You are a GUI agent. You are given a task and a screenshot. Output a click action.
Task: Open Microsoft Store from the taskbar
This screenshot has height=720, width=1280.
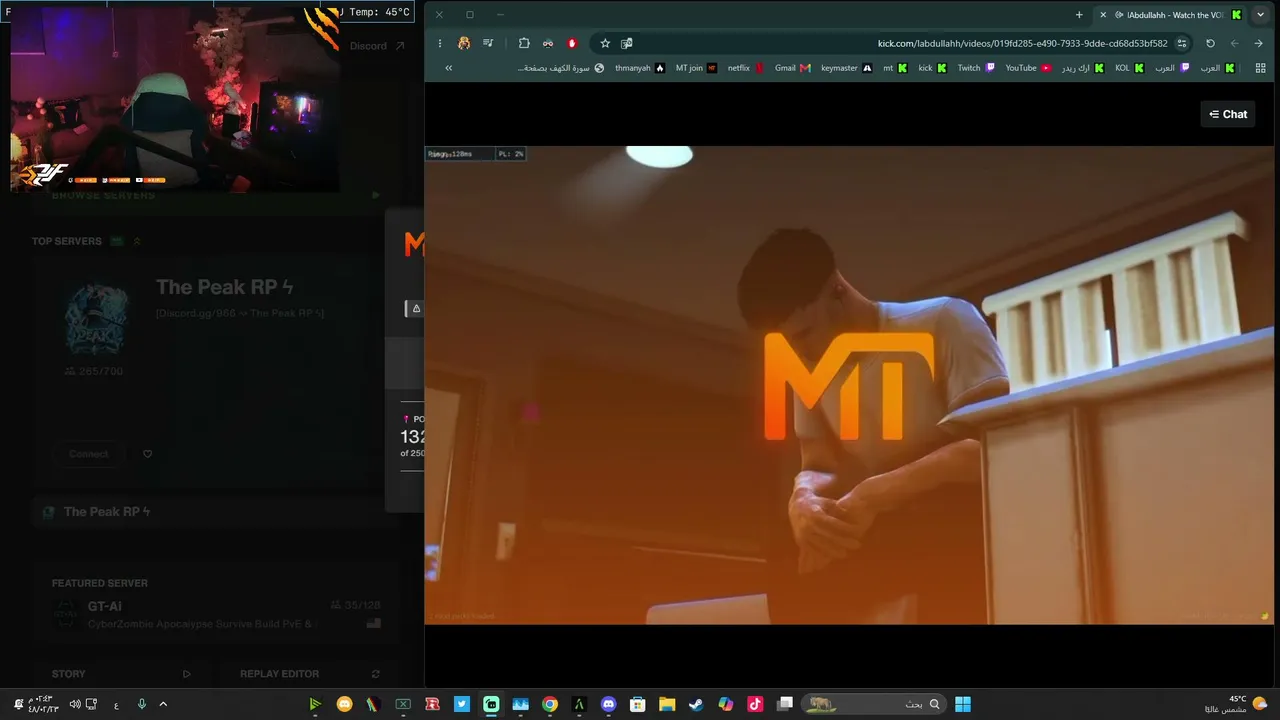(638, 704)
